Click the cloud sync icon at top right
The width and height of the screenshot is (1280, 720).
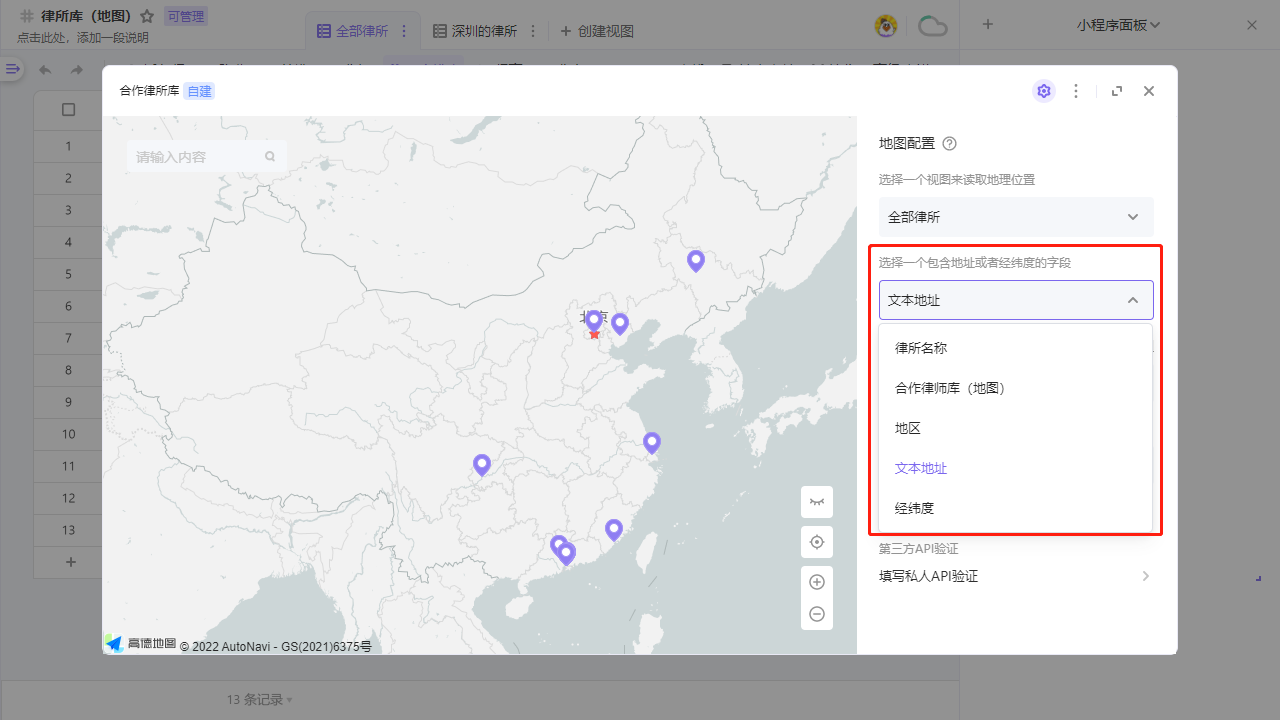coord(932,26)
